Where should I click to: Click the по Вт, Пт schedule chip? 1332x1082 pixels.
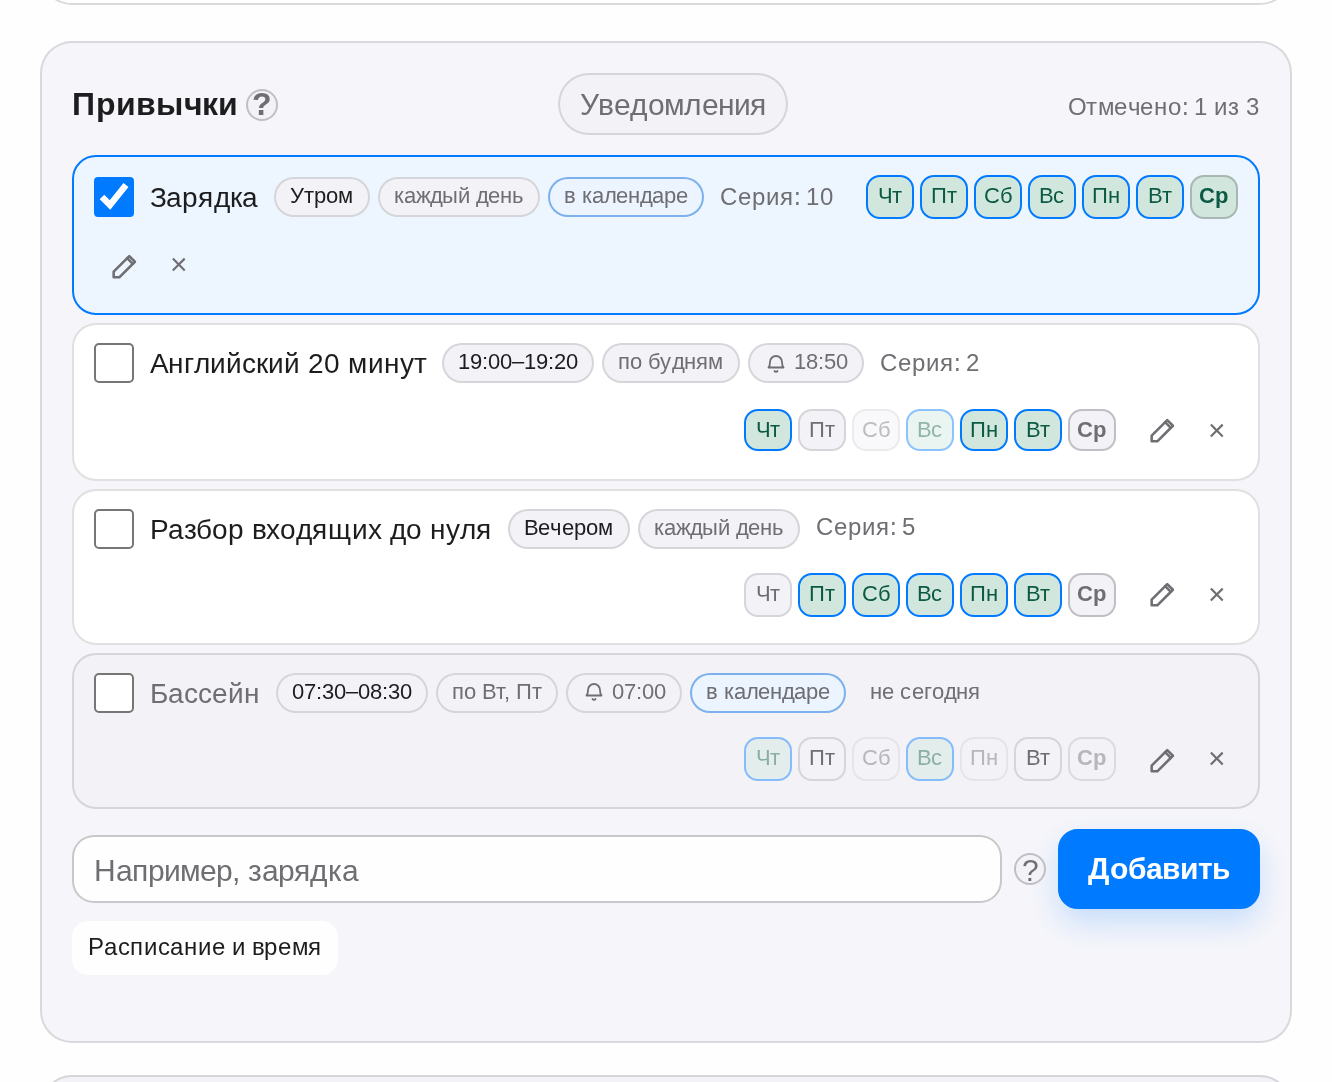pyautogui.click(x=497, y=693)
